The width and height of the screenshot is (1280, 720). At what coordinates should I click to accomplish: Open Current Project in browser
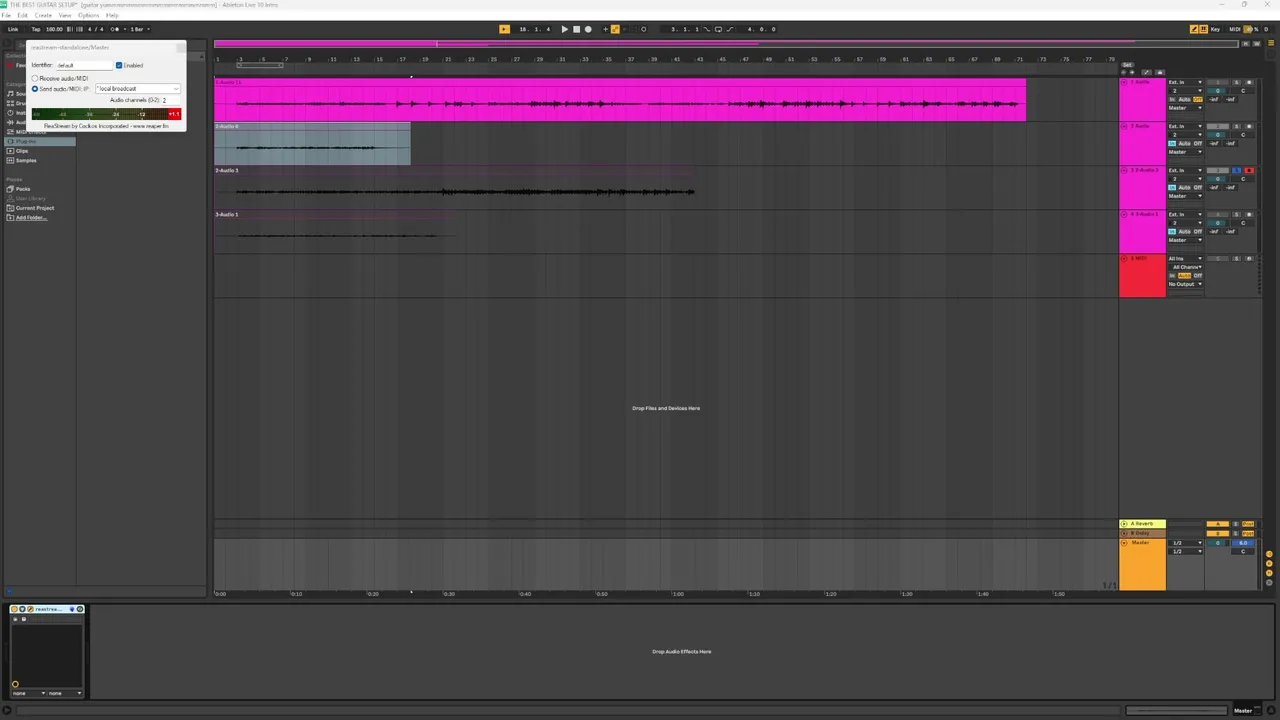[x=34, y=208]
